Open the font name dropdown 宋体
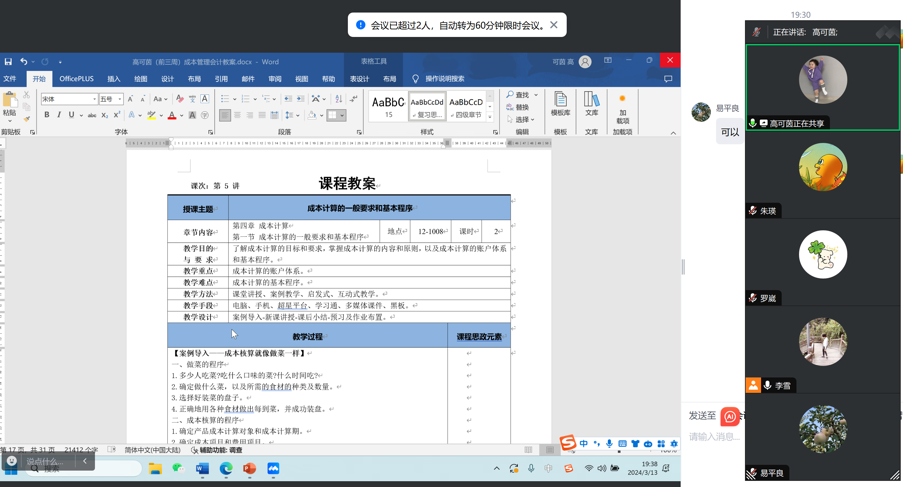The width and height of the screenshot is (903, 487). (x=68, y=99)
